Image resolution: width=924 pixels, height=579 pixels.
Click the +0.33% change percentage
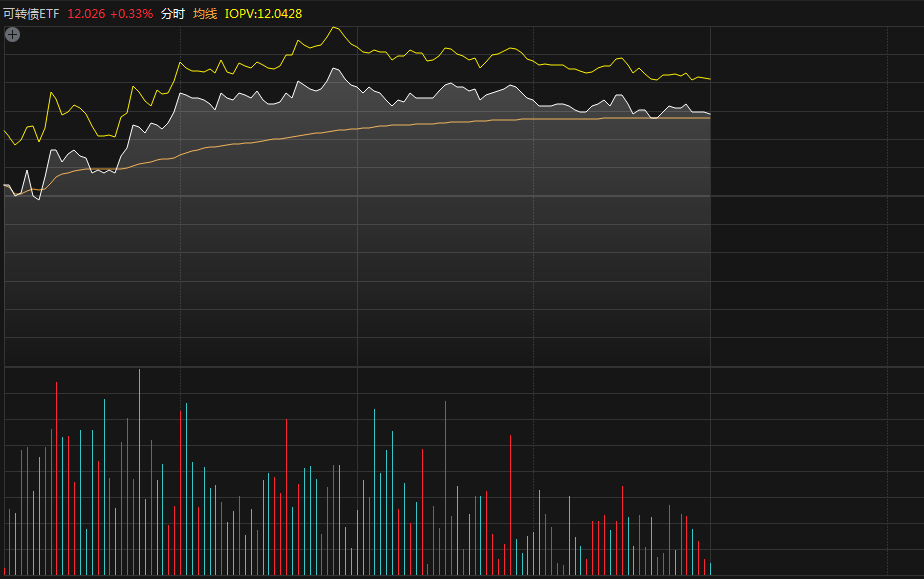click(x=131, y=14)
